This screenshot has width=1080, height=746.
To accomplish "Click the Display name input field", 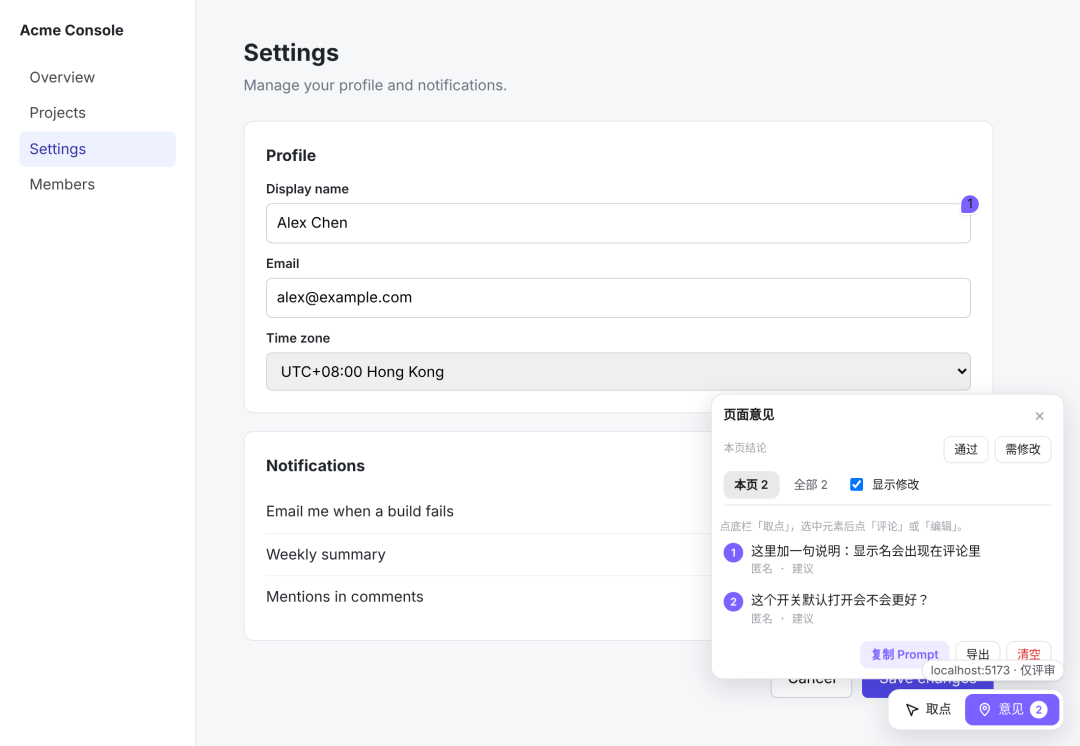I will point(618,223).
